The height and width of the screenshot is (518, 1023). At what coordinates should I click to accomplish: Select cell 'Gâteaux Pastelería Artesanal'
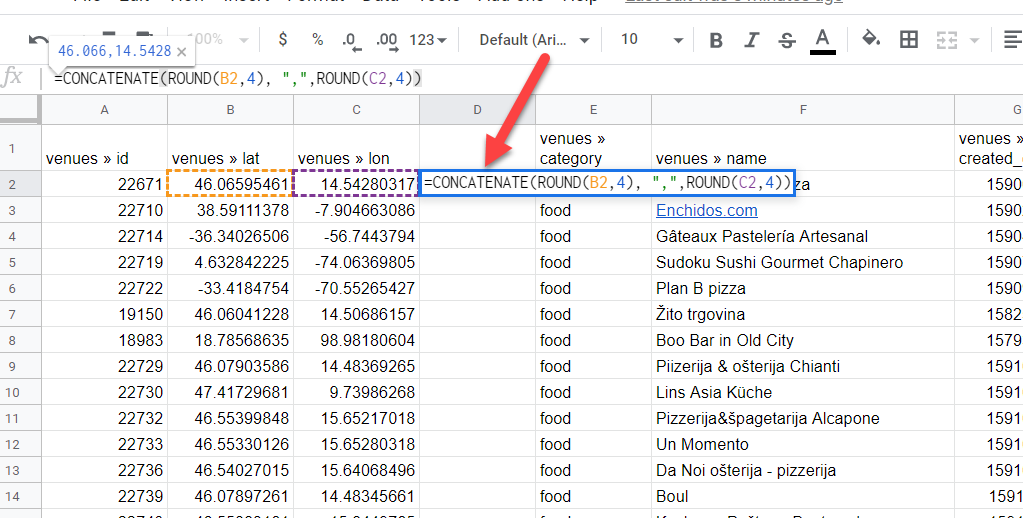[x=802, y=236]
